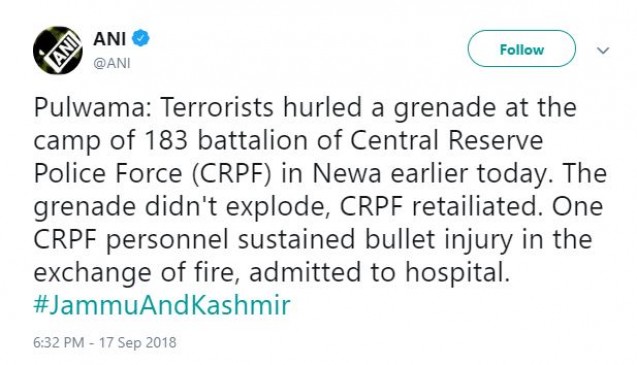Click the (CRPF) abbreviation in parentheses
Screen dimensions: 637x365
tap(231, 174)
